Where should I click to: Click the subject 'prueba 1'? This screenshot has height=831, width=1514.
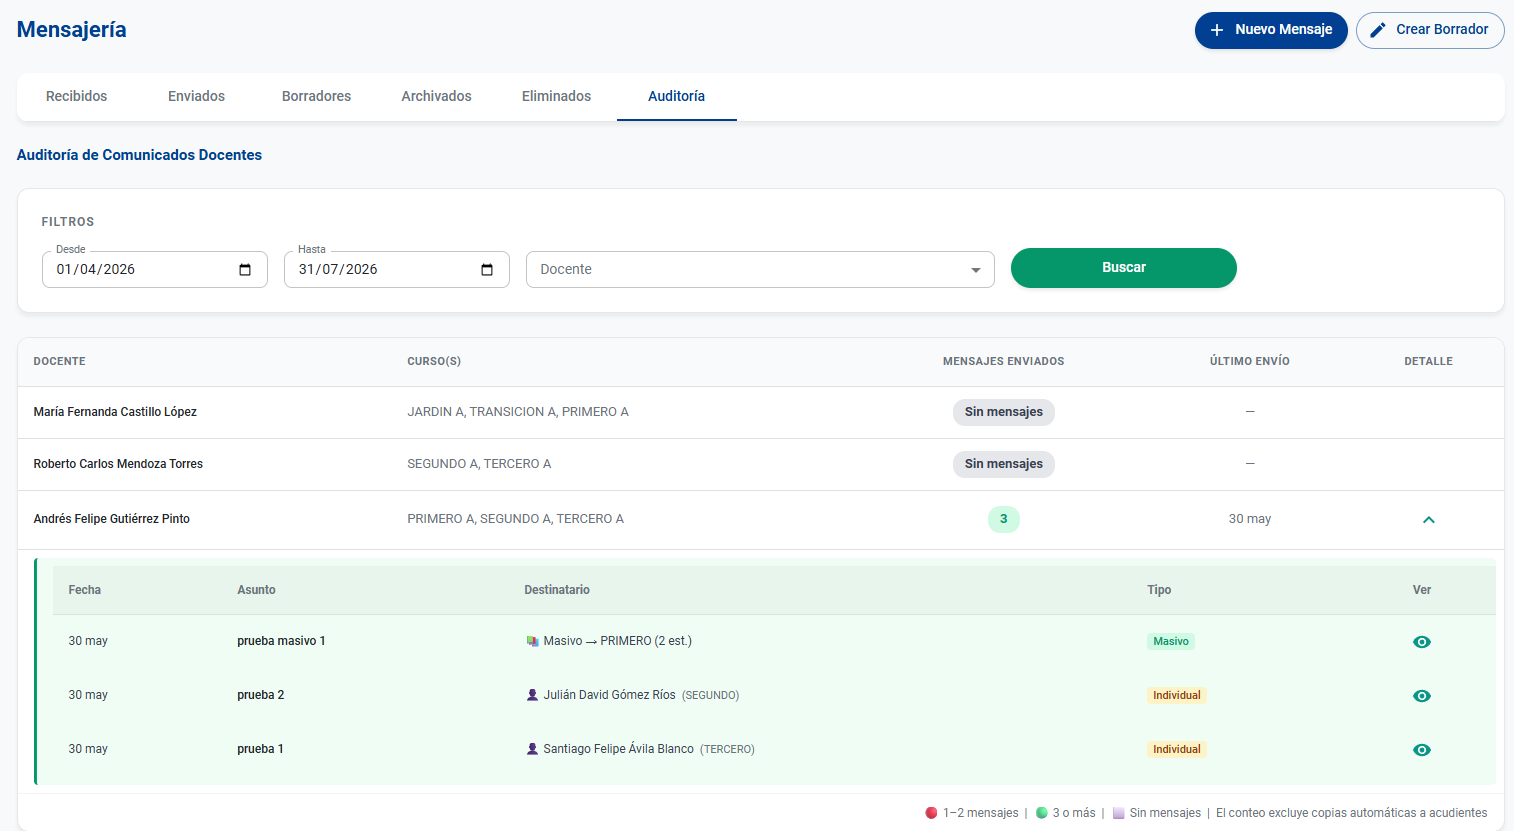260,749
